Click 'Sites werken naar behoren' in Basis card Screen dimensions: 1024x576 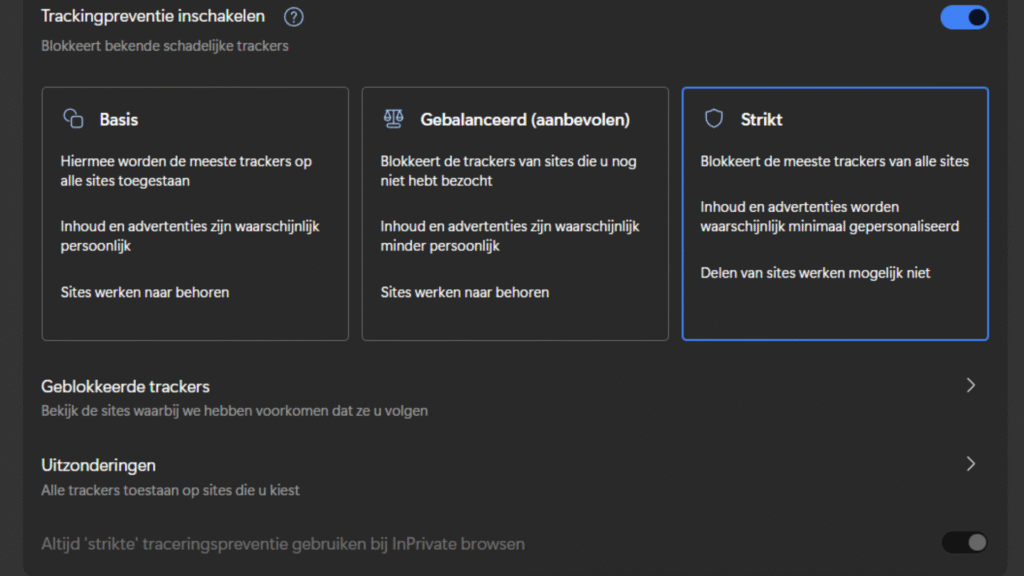click(145, 292)
